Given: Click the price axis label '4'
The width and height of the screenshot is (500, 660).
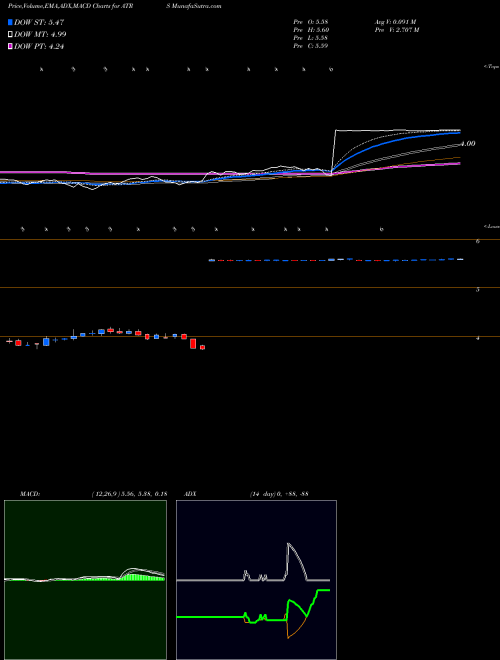Looking at the screenshot, I should click(478, 338).
